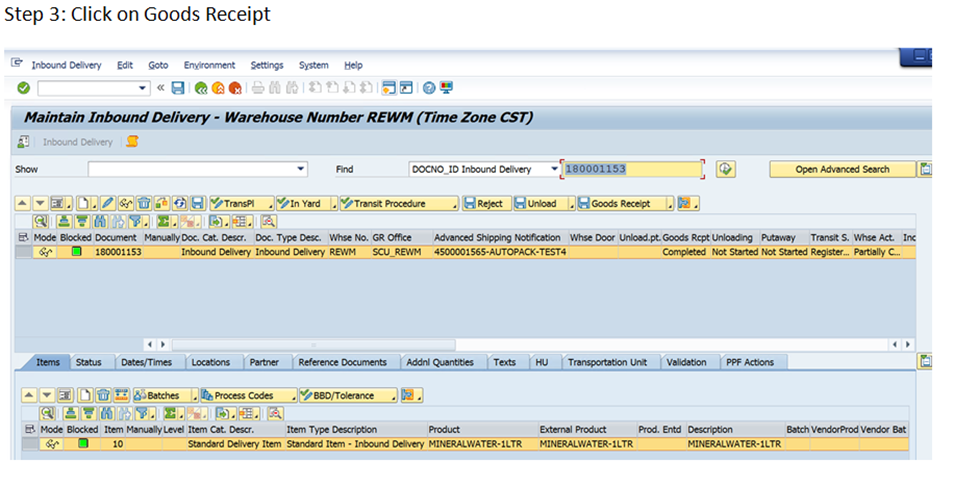Switch to the Status tab
Viewport: 954px width, 486px height.
point(89,362)
